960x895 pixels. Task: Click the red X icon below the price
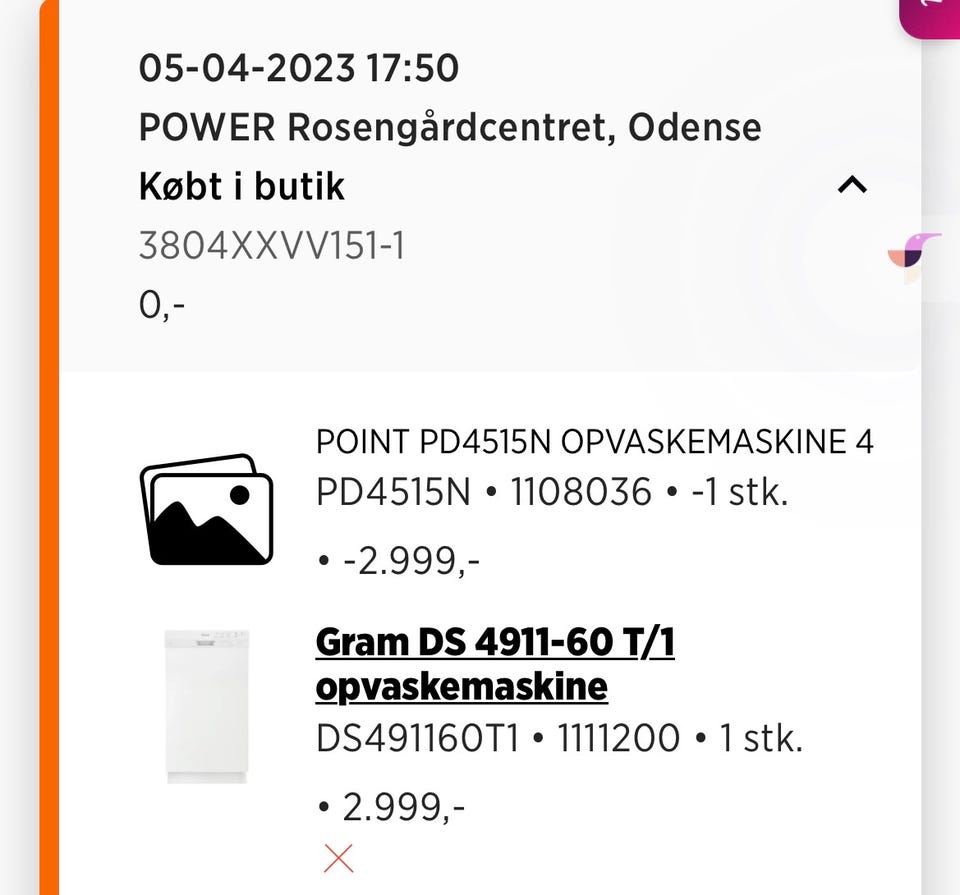(338, 858)
